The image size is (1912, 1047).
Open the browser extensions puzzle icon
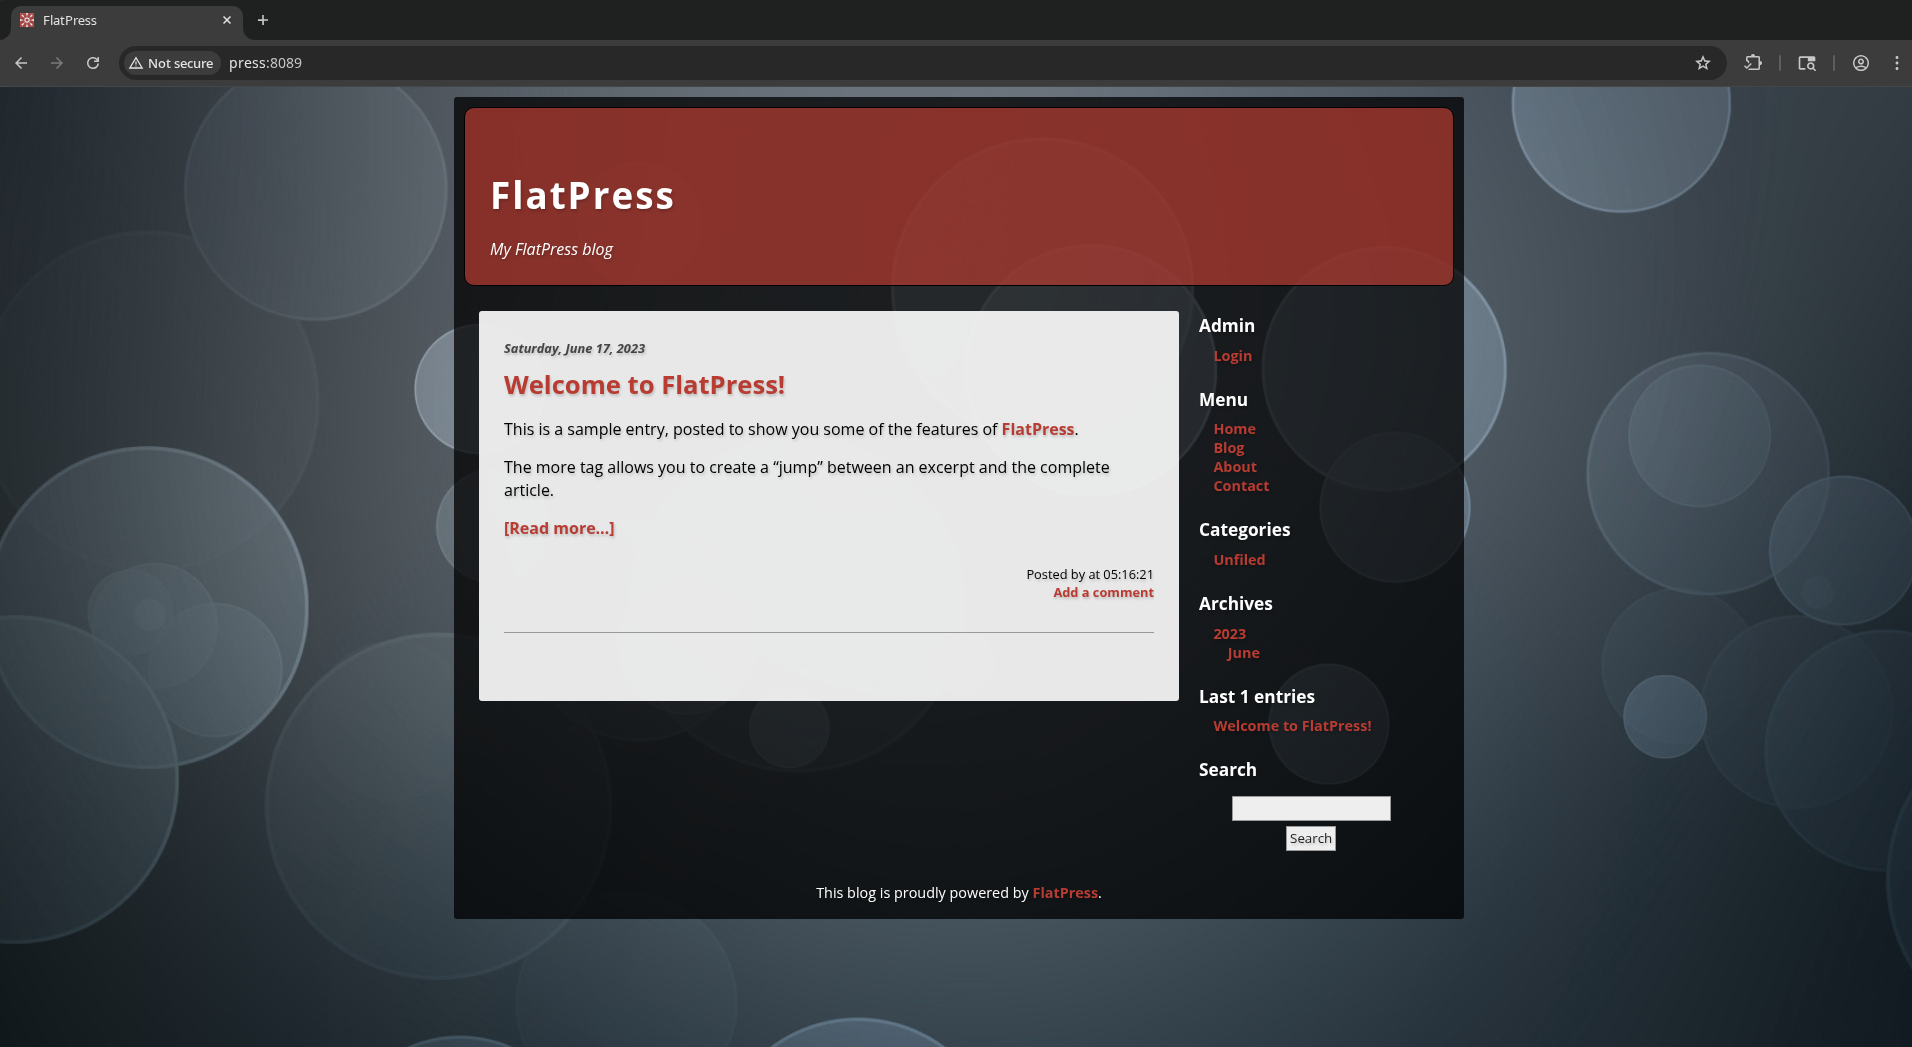[1753, 63]
